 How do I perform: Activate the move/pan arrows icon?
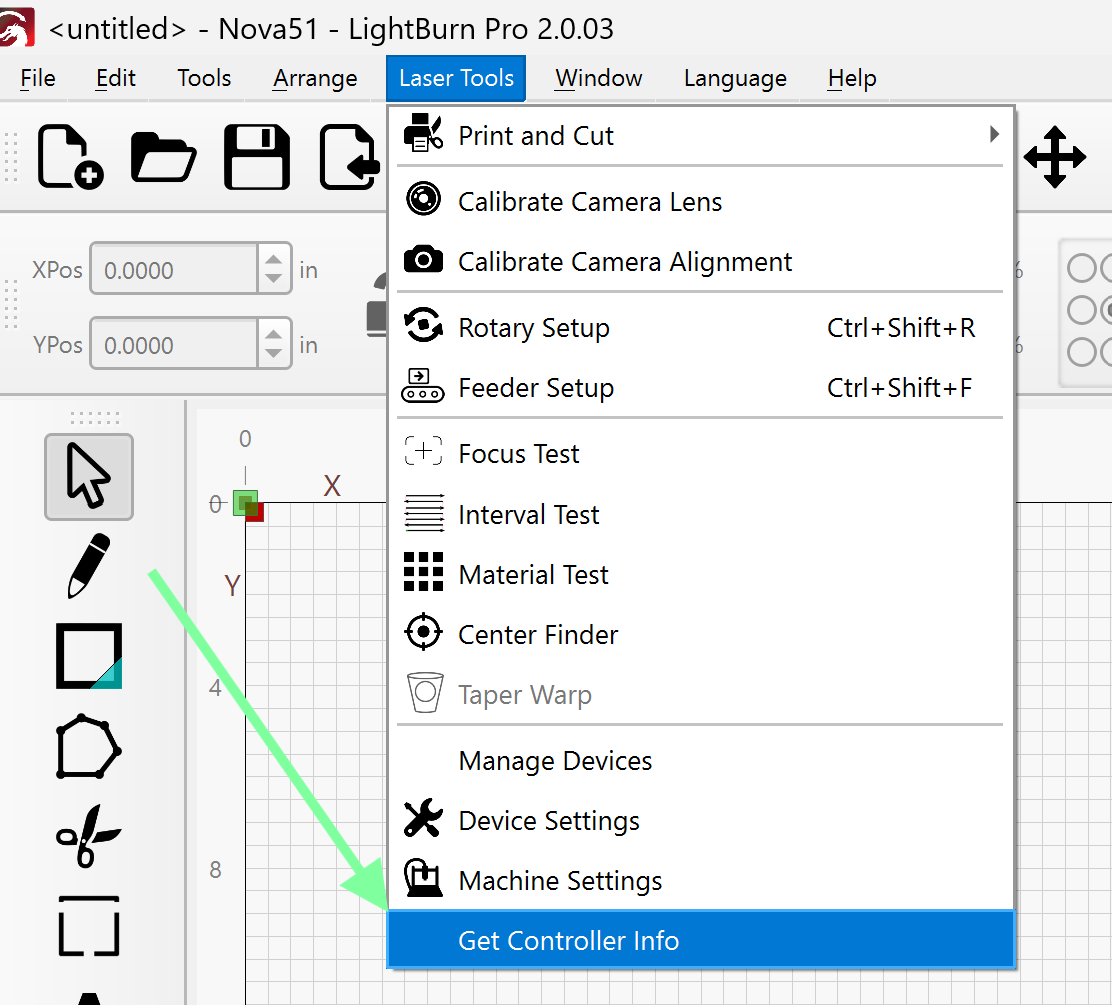point(1055,157)
